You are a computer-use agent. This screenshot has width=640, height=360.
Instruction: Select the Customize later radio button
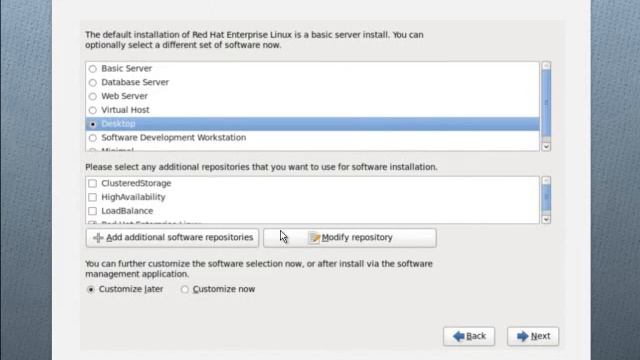point(91,289)
